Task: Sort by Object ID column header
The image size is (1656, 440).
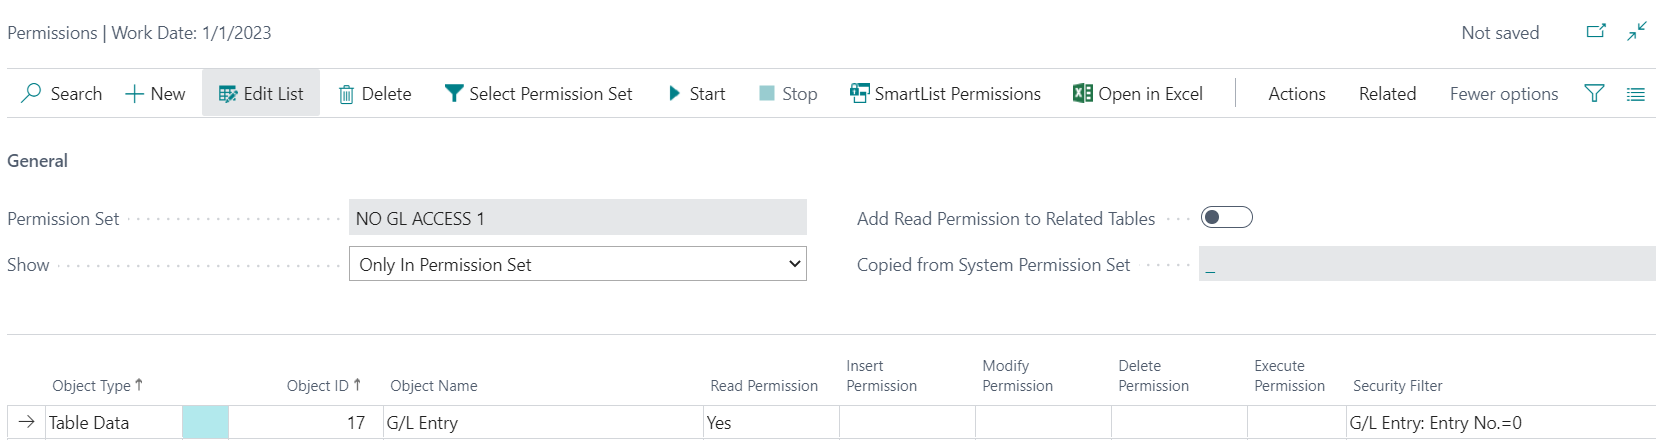Action: click(x=317, y=385)
